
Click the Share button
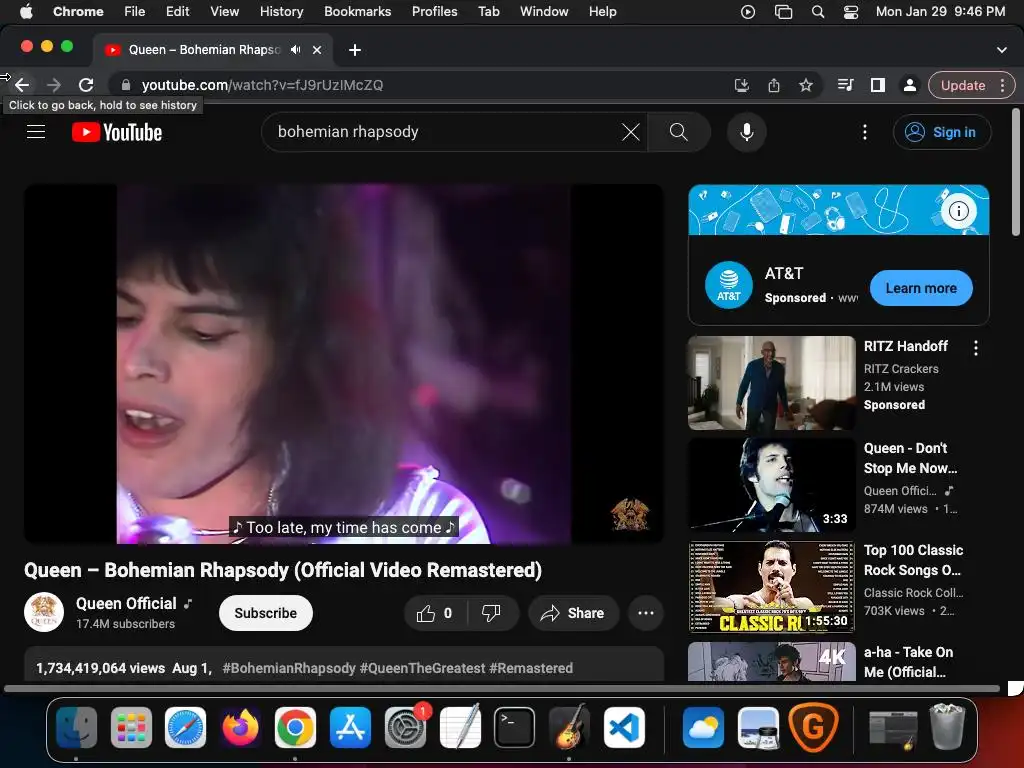[573, 613]
